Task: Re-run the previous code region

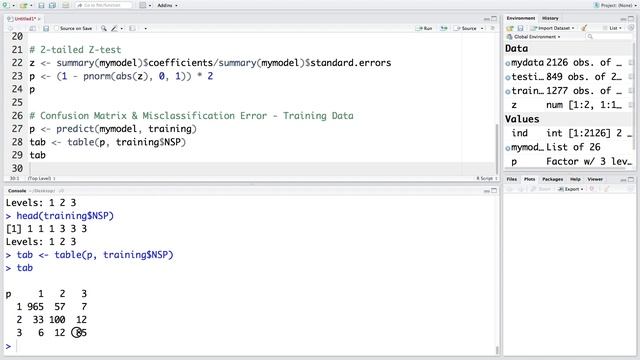Action: (x=444, y=28)
